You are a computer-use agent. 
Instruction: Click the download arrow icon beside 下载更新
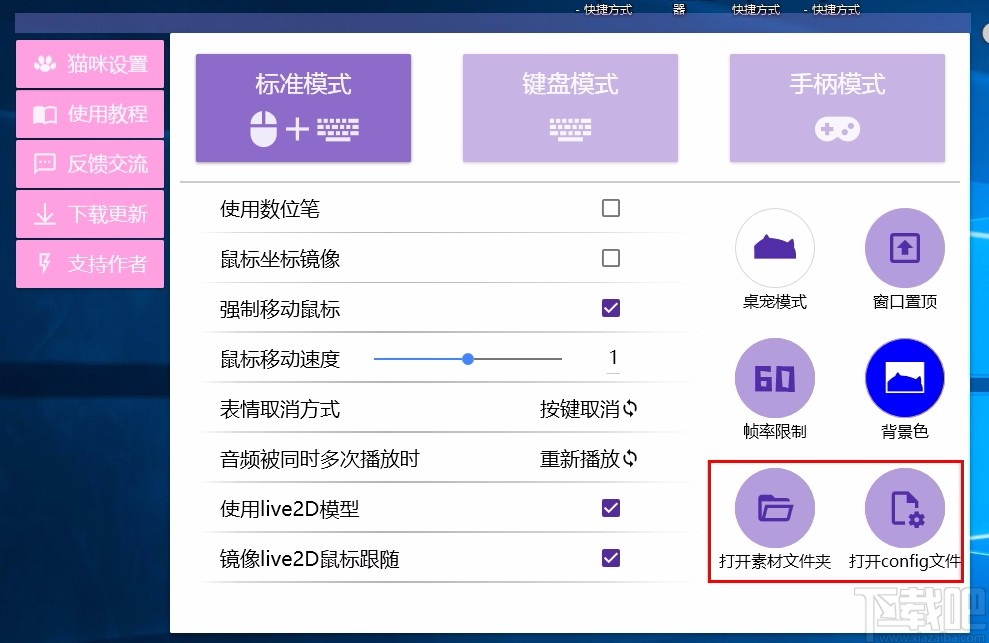[45, 215]
